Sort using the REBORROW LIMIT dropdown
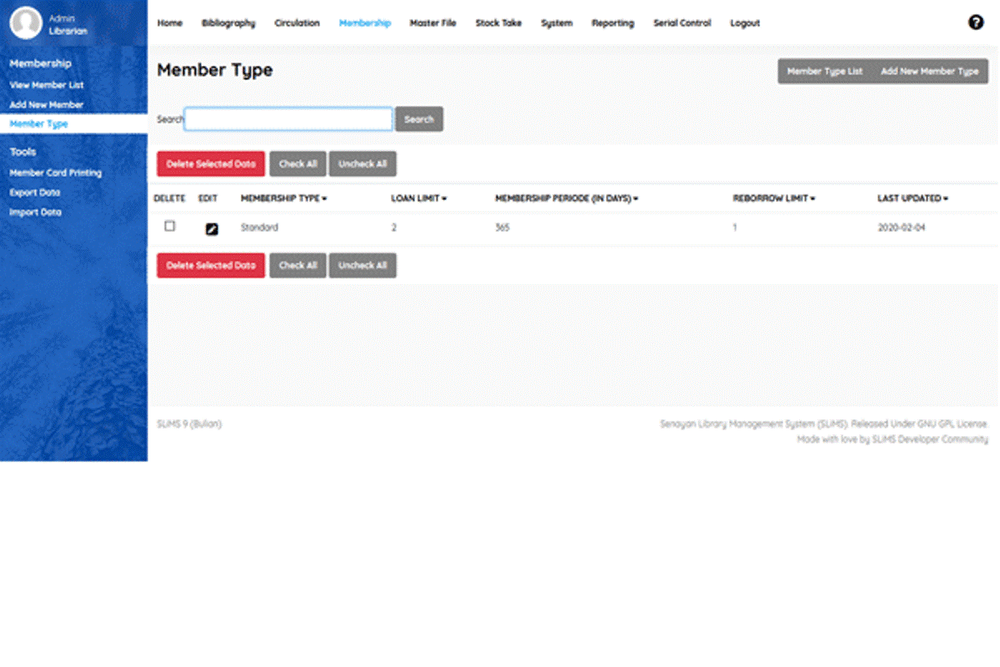This screenshot has height=667, width=1000. (815, 198)
